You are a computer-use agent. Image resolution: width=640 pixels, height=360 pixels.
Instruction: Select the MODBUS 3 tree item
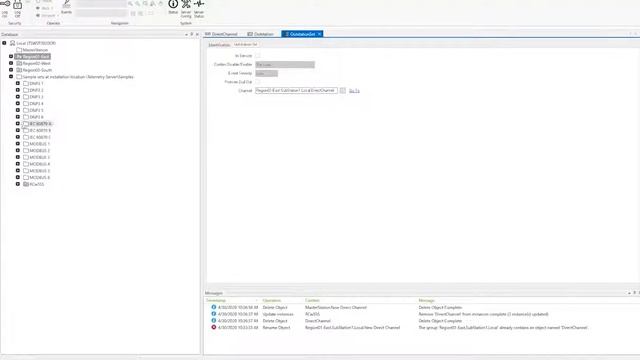(x=40, y=157)
